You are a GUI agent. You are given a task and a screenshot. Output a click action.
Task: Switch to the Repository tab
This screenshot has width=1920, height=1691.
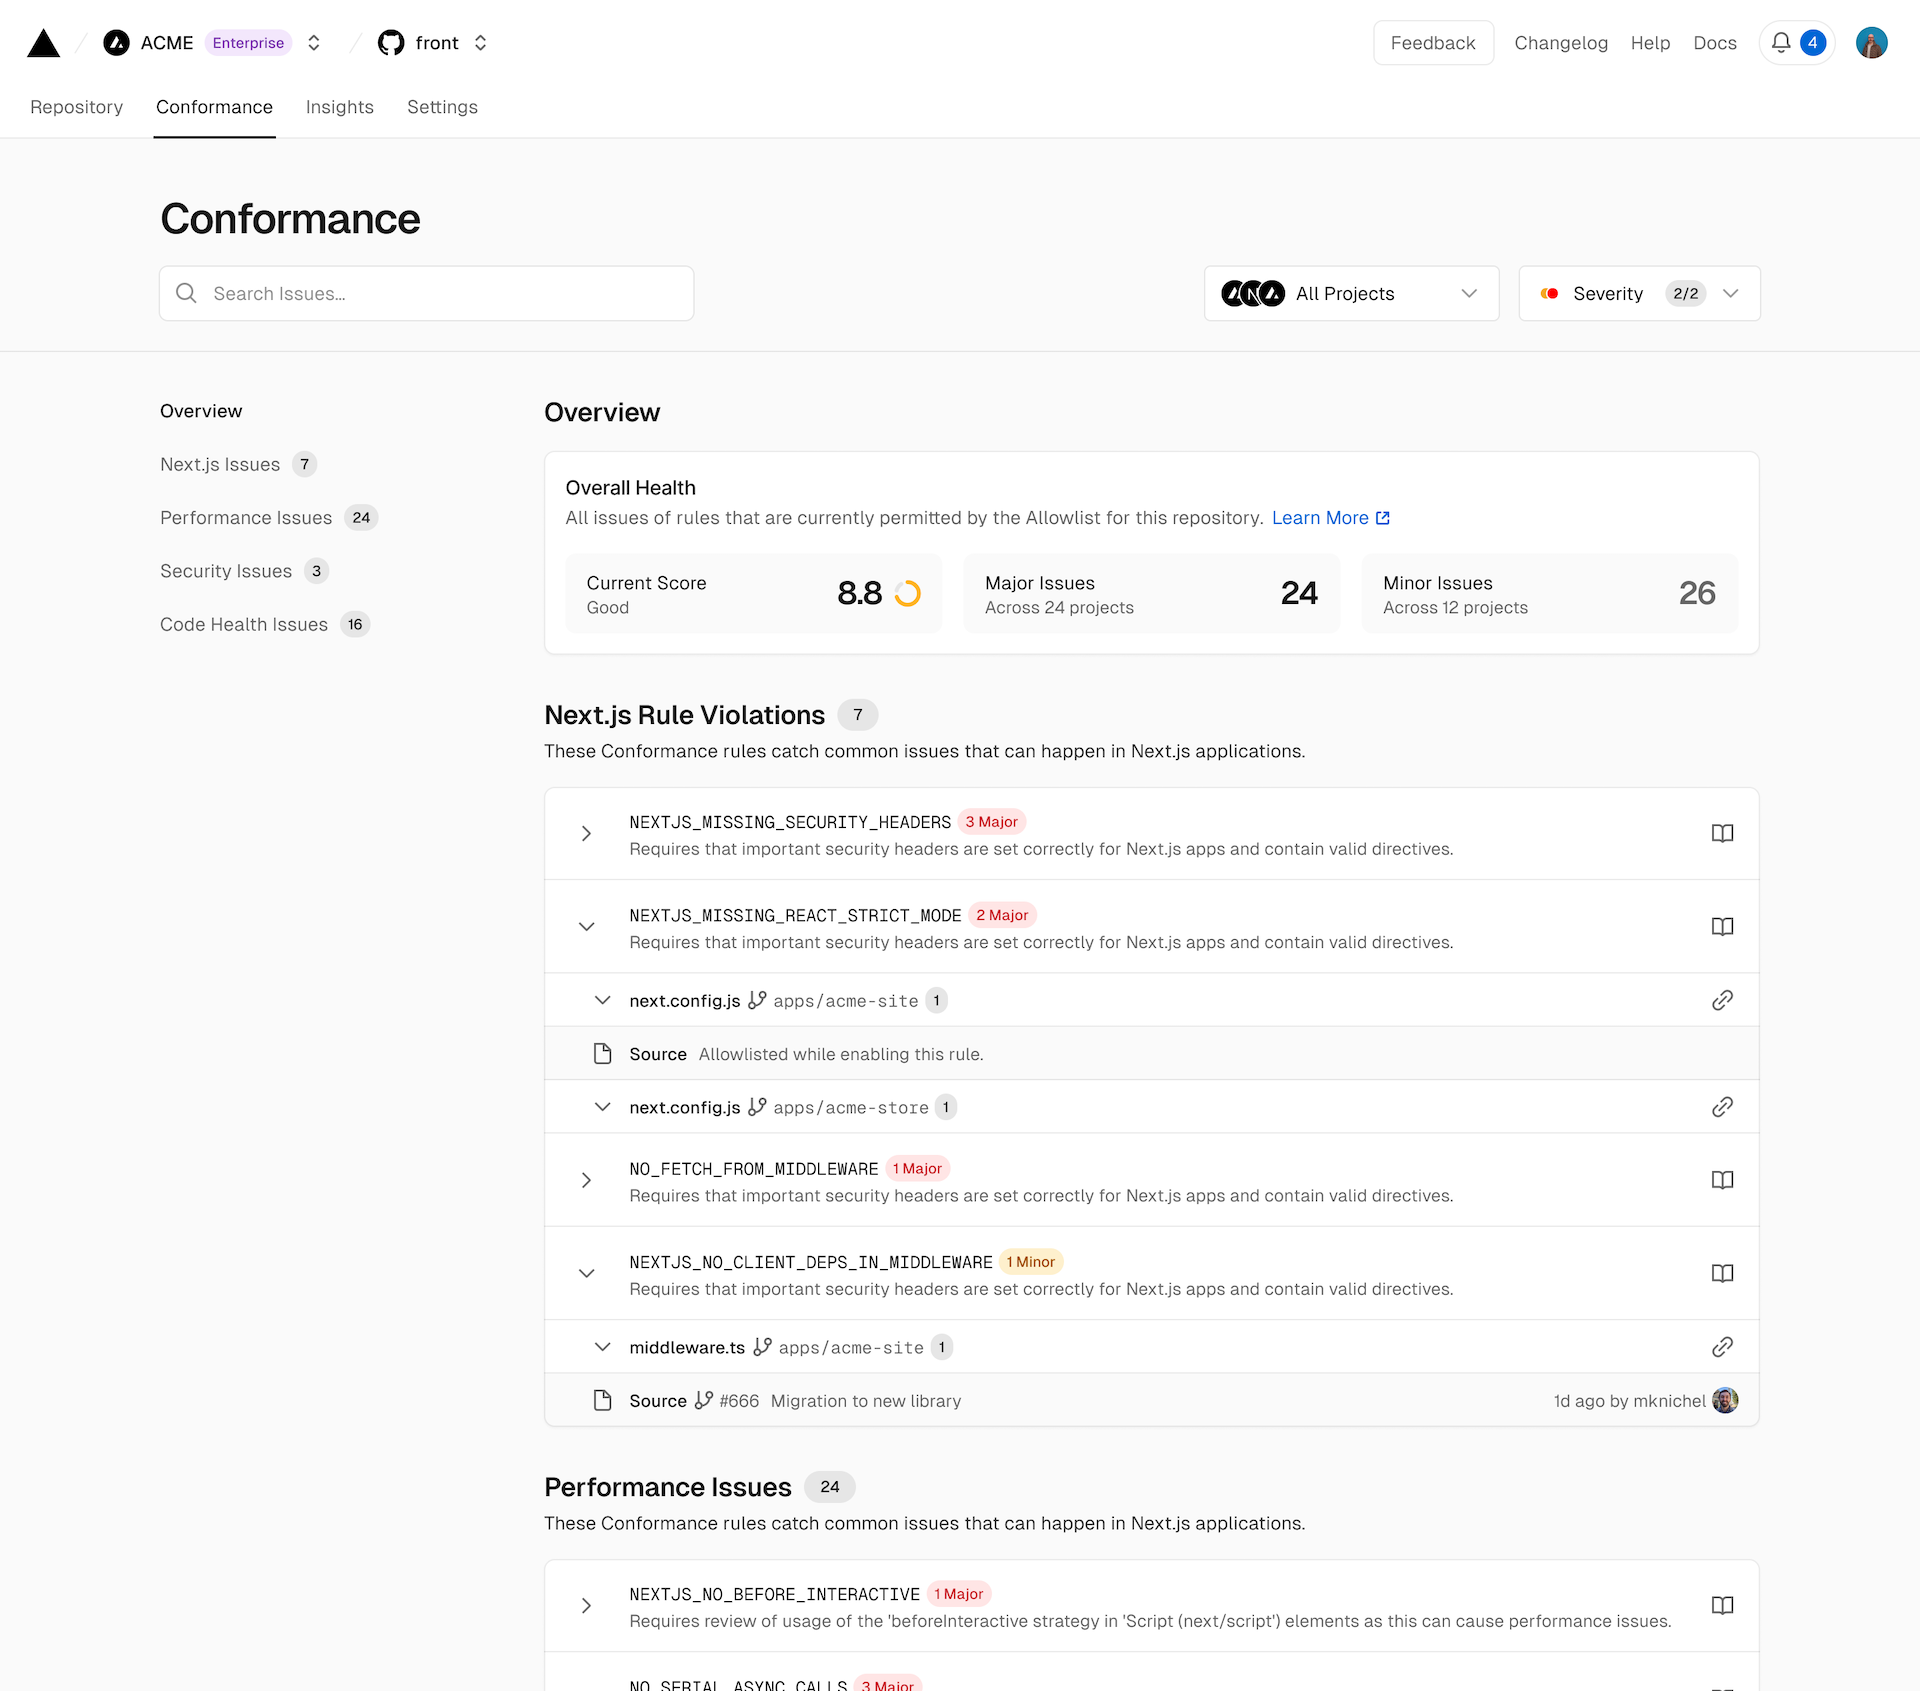click(x=76, y=107)
